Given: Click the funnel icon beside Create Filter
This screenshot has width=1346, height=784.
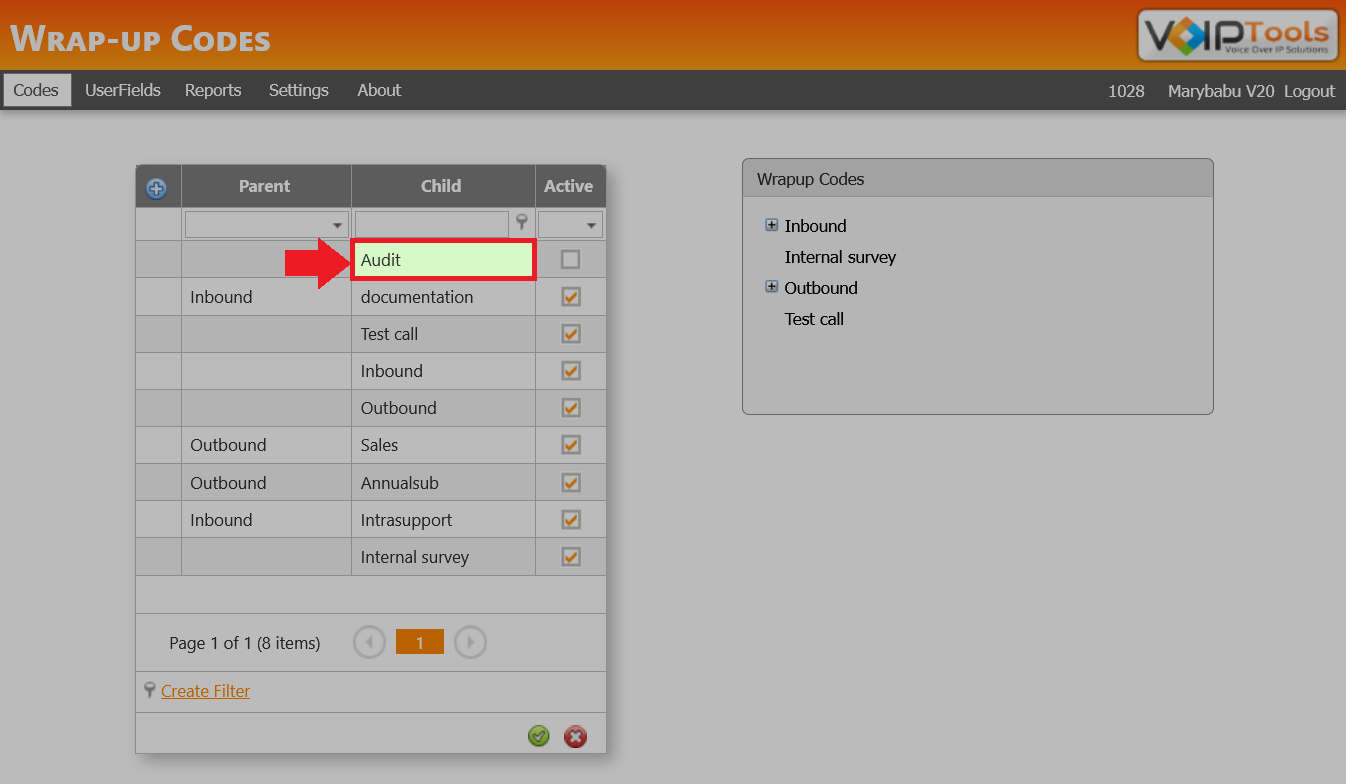Looking at the screenshot, I should tap(148, 690).
